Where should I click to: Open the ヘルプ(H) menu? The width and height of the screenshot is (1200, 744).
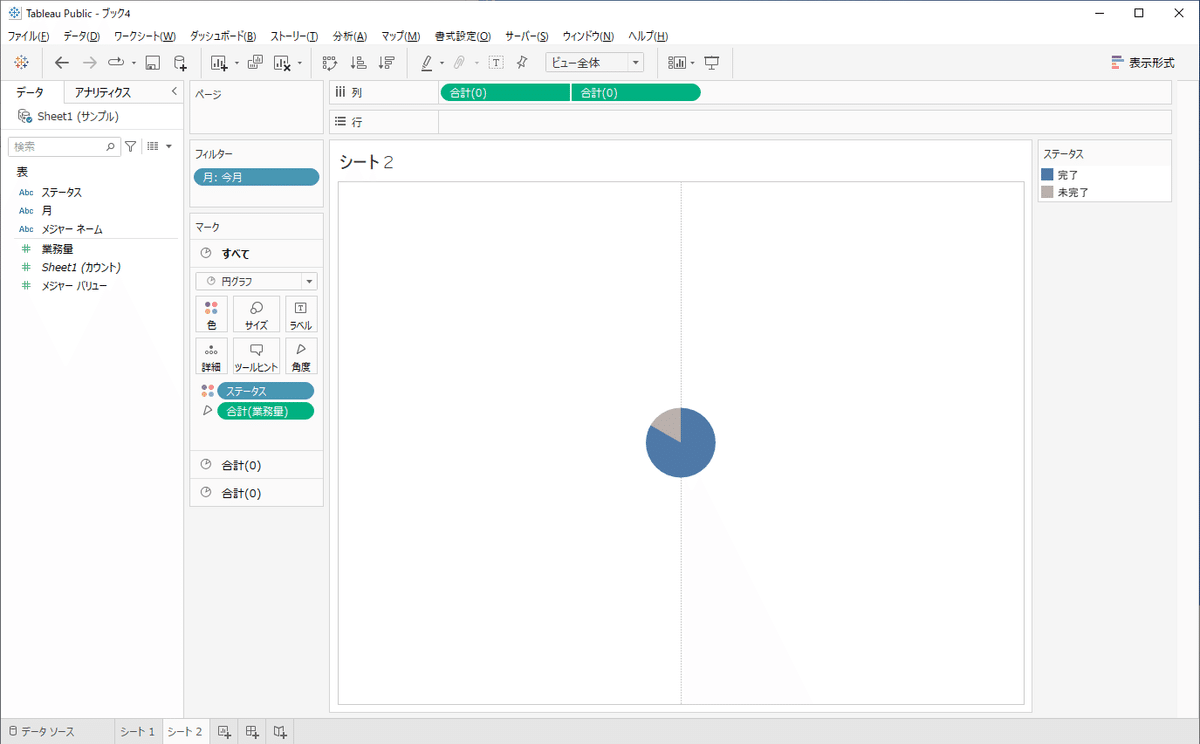click(x=648, y=36)
